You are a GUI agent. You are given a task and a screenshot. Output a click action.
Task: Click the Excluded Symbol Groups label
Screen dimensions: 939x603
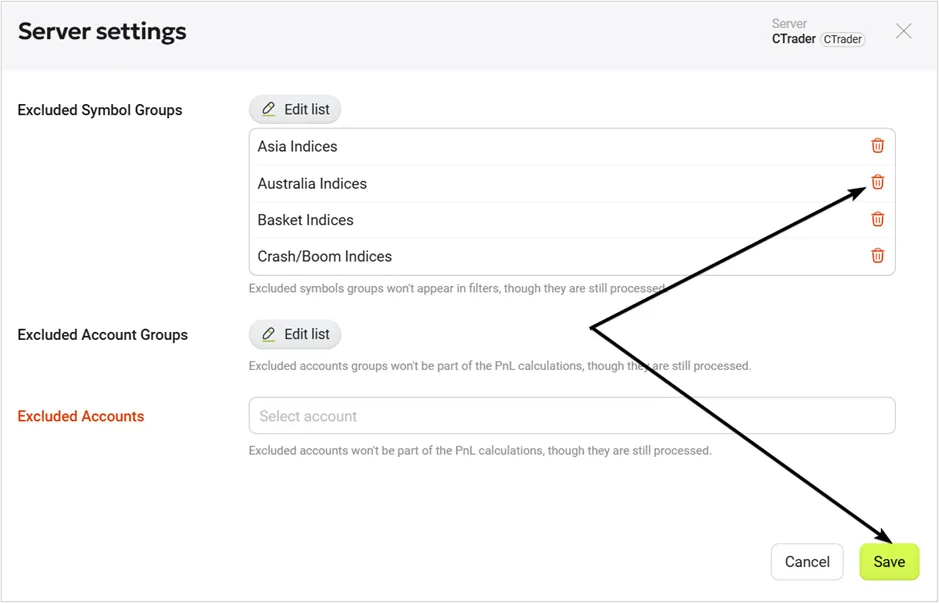(100, 110)
